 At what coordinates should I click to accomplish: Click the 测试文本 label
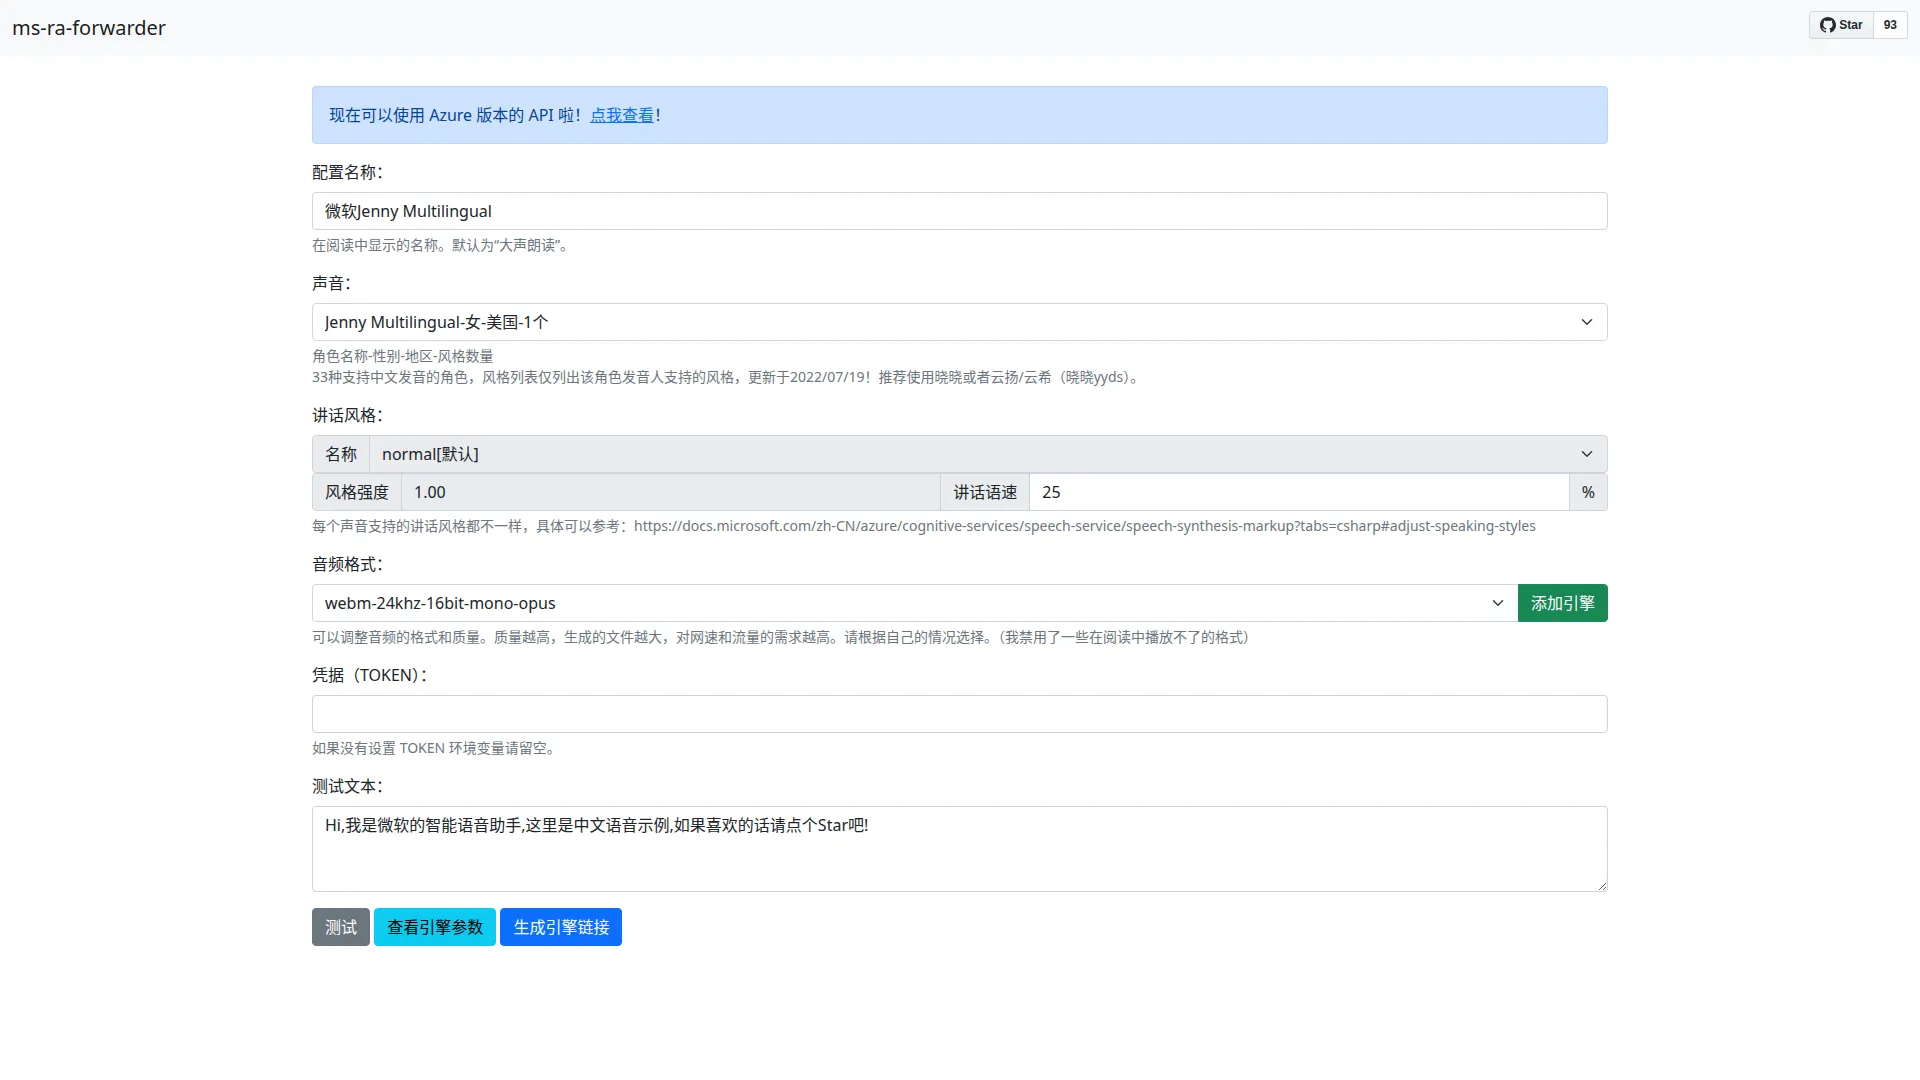click(347, 786)
